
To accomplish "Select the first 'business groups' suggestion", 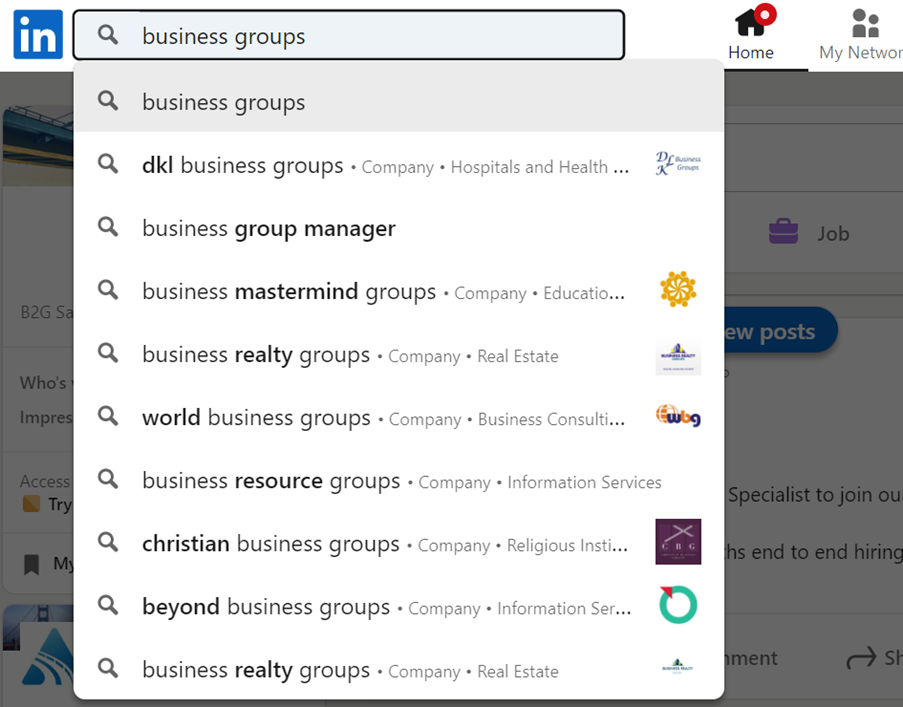I will [x=399, y=101].
